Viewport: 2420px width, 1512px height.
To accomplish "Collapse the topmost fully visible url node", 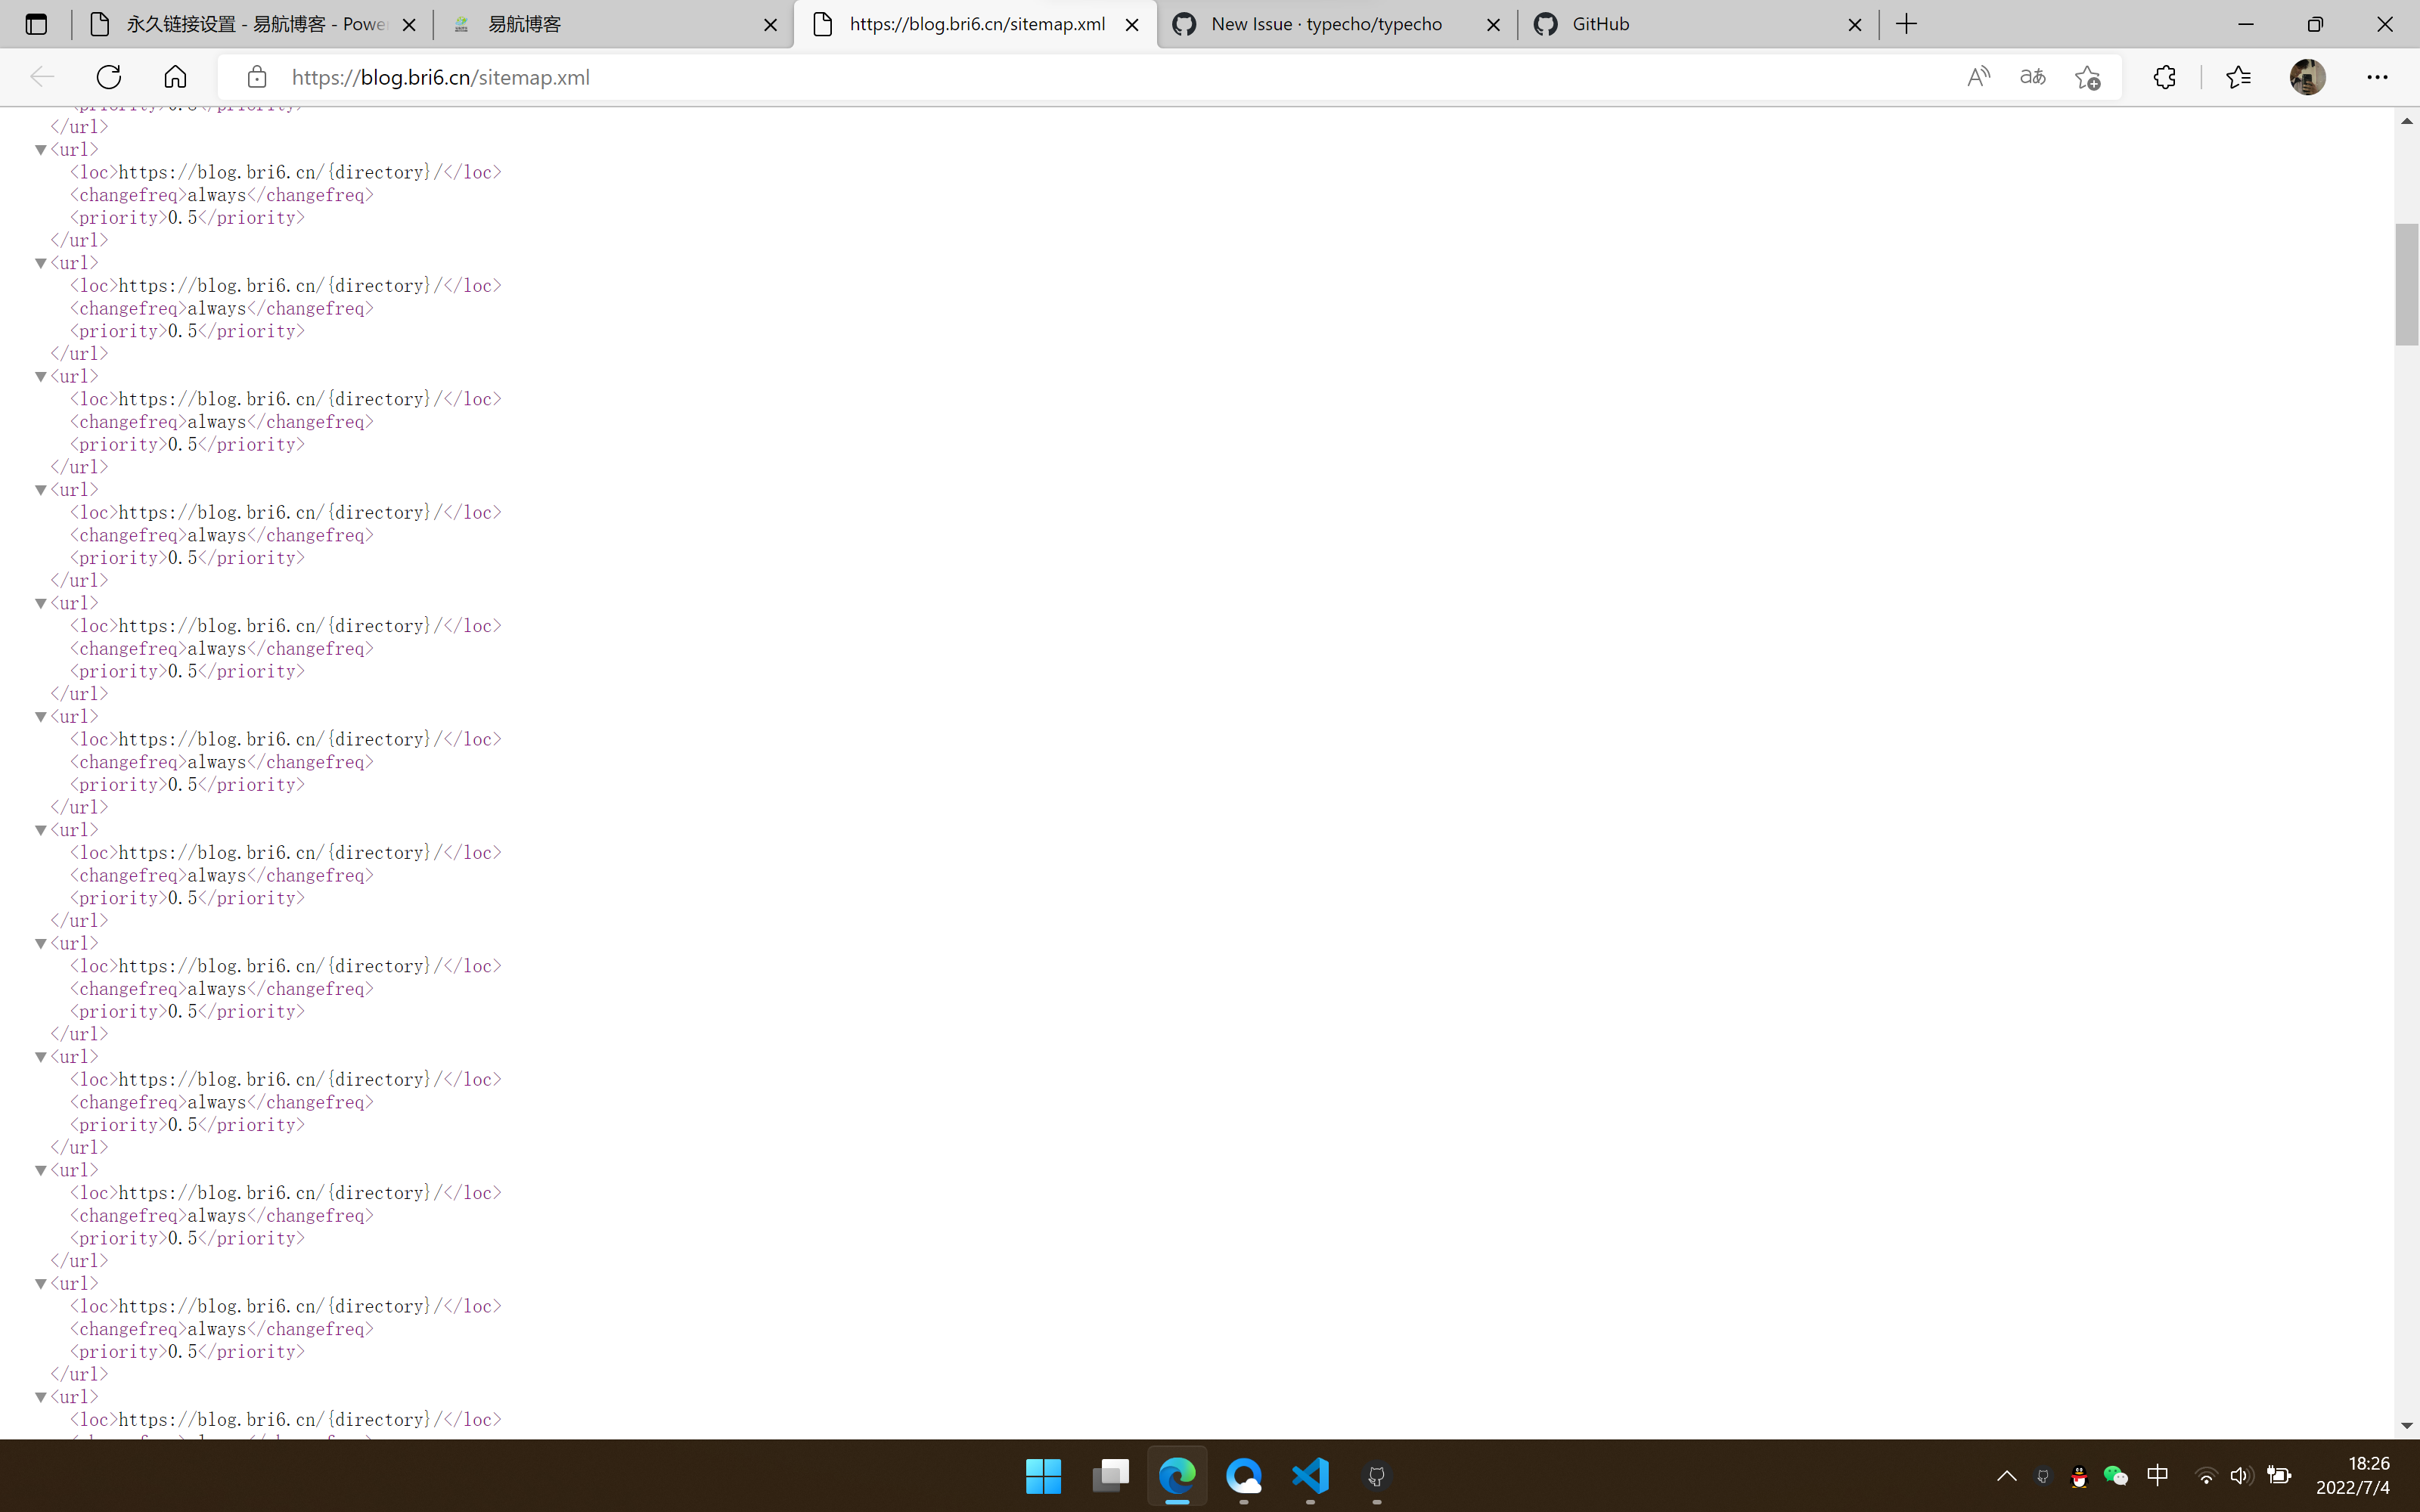I will [41, 150].
